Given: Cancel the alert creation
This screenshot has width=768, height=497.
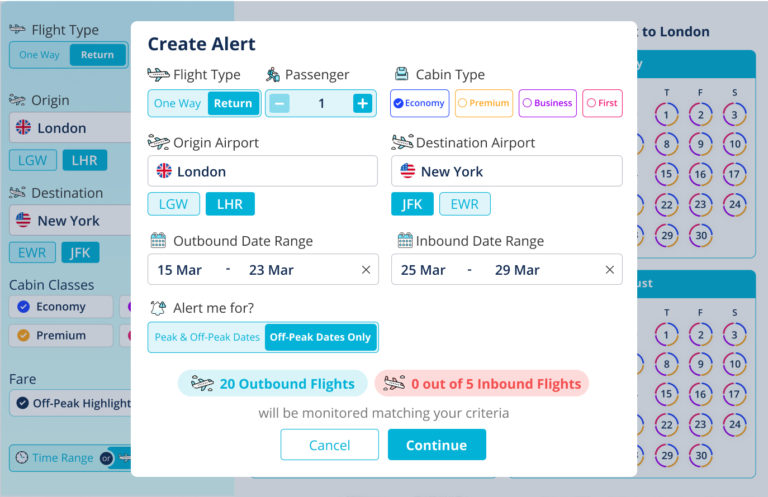Looking at the screenshot, I should pos(329,445).
